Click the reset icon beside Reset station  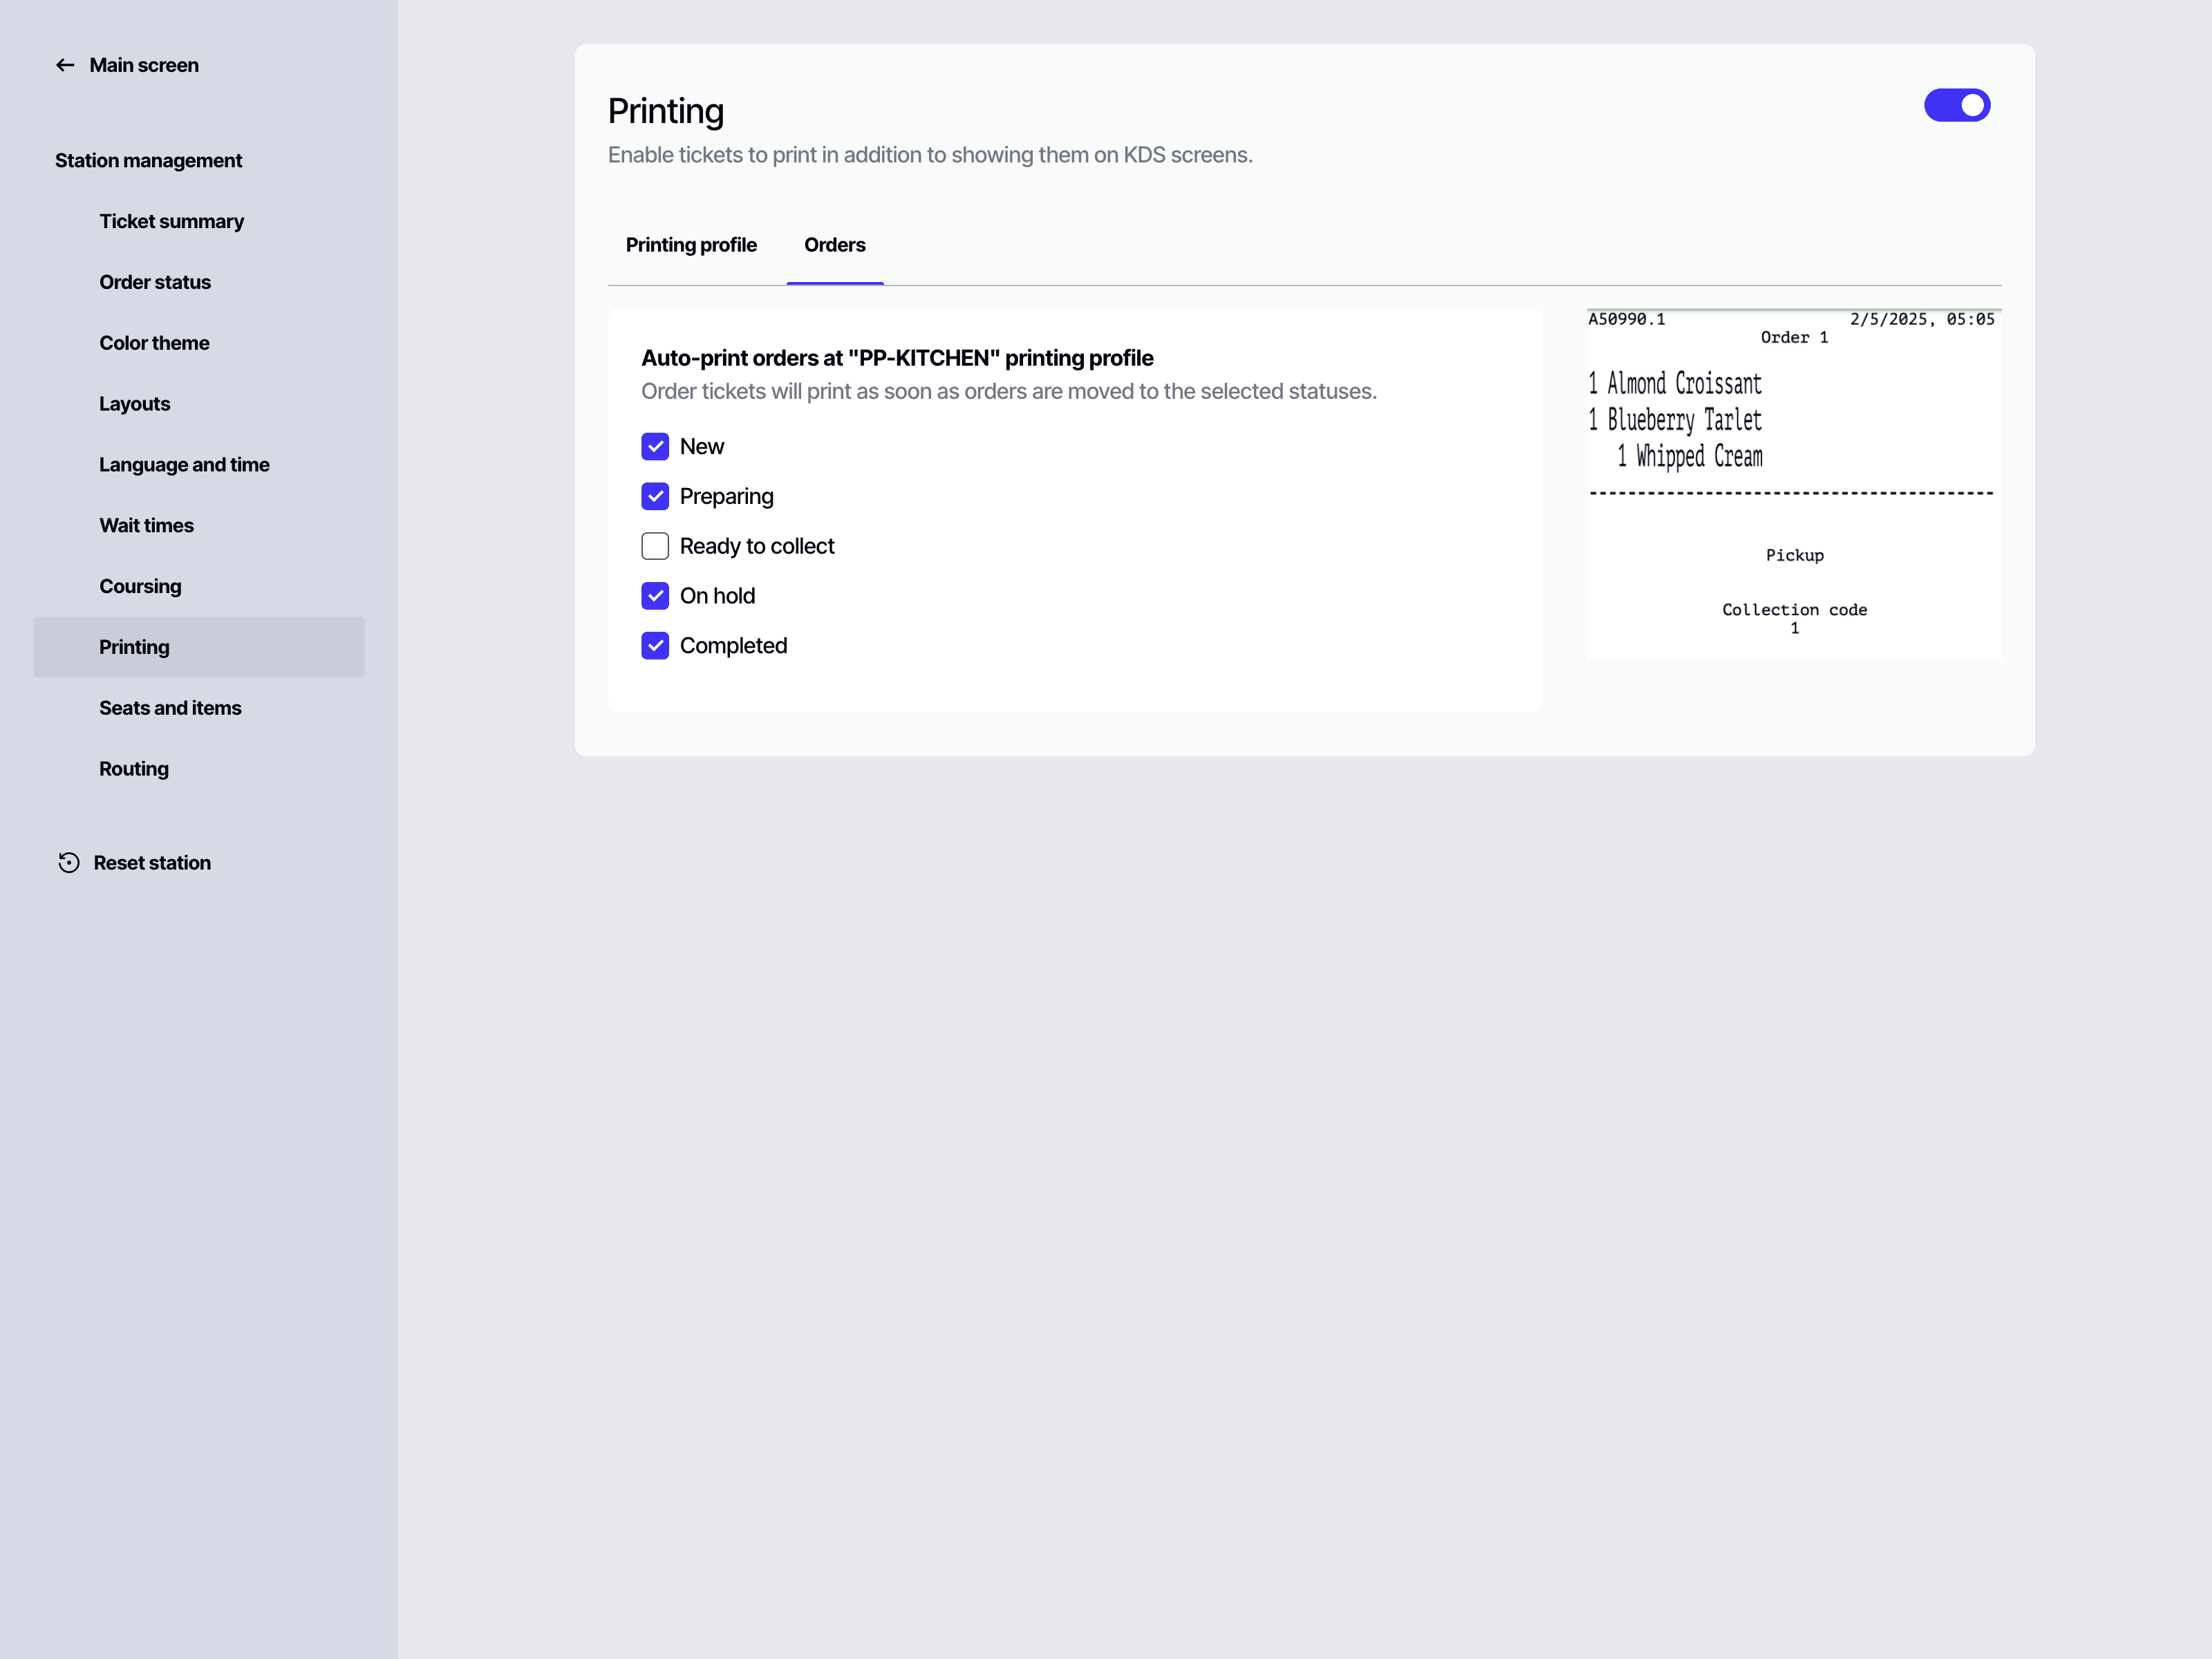click(x=67, y=862)
